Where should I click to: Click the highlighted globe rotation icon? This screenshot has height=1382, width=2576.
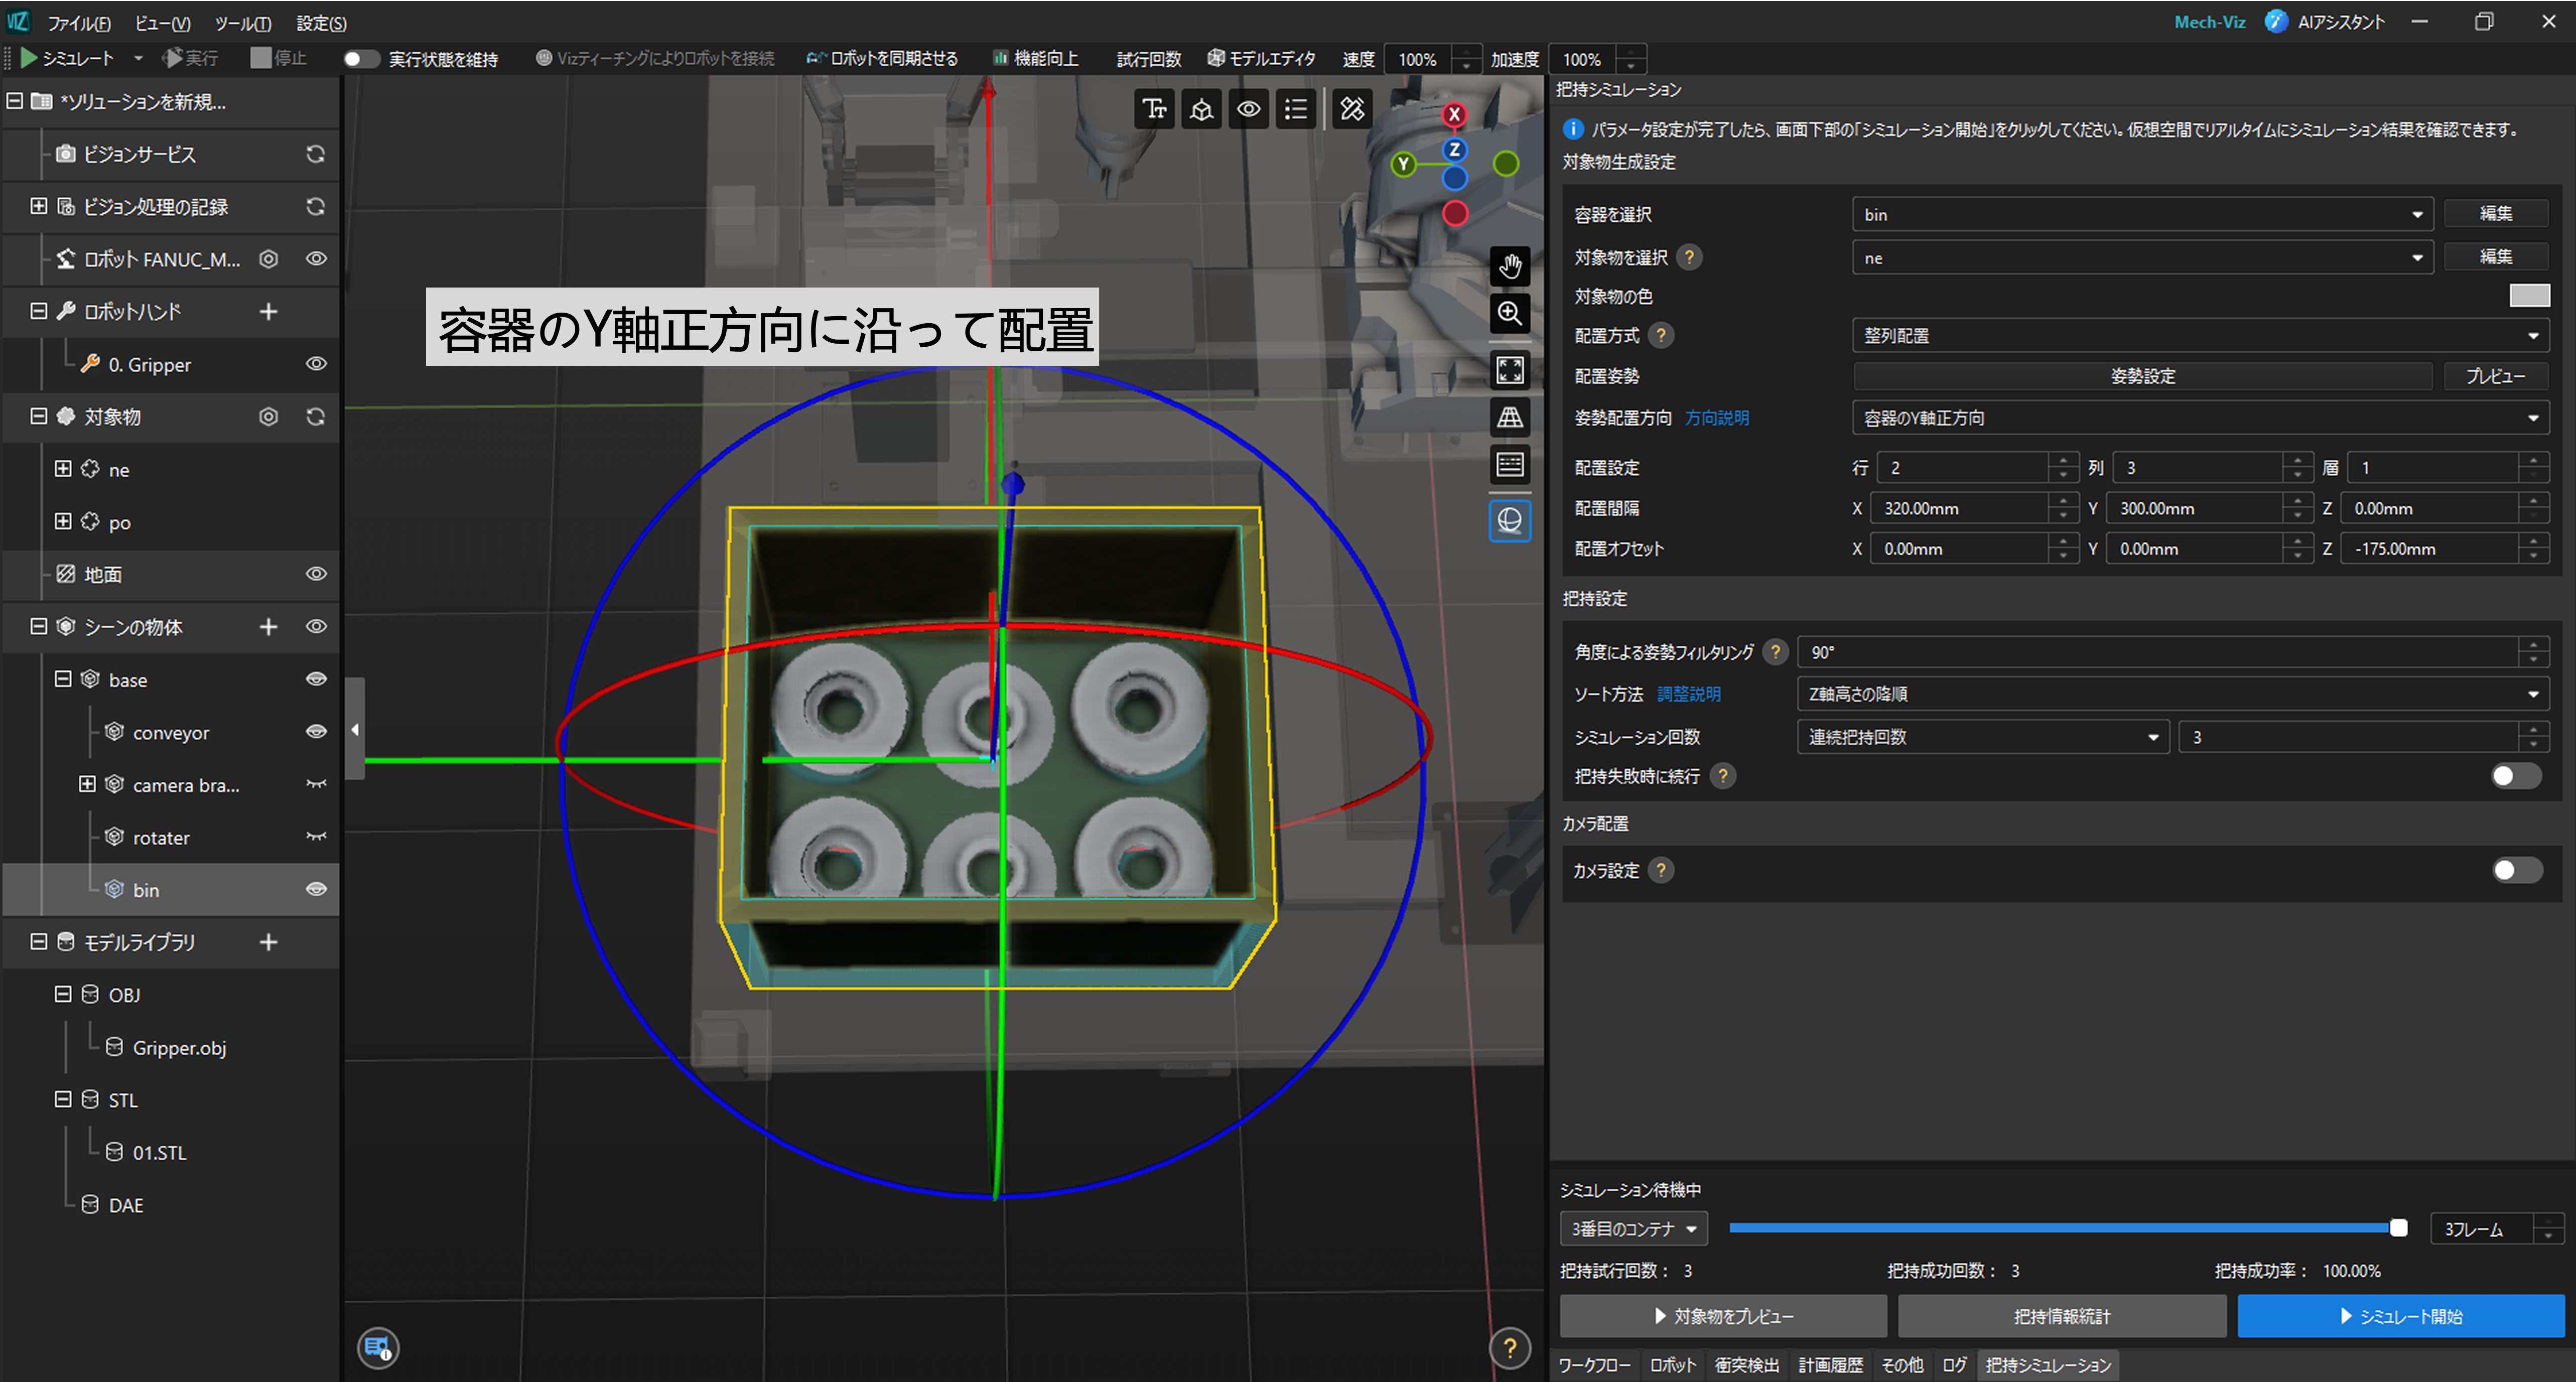1509,521
